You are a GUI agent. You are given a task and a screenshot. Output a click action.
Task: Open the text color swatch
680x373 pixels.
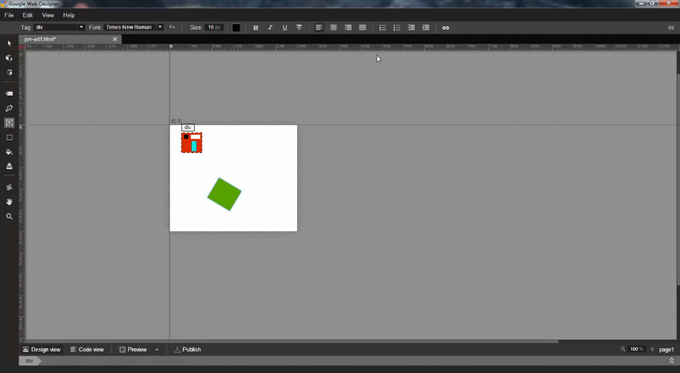[236, 28]
